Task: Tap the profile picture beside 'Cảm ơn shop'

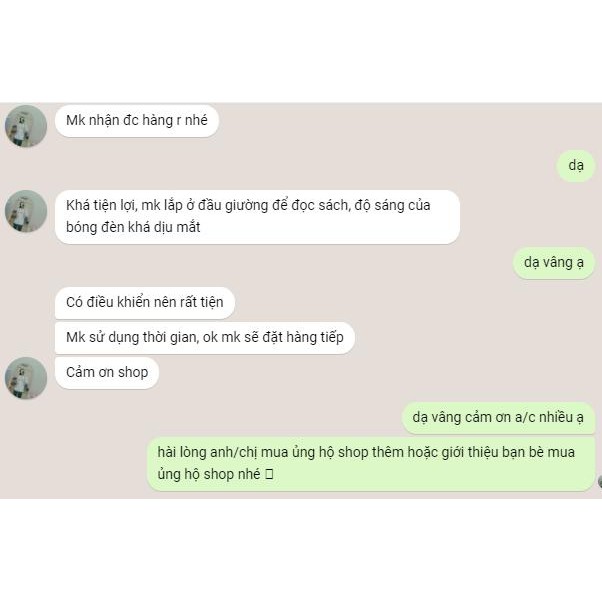Action: [26, 378]
